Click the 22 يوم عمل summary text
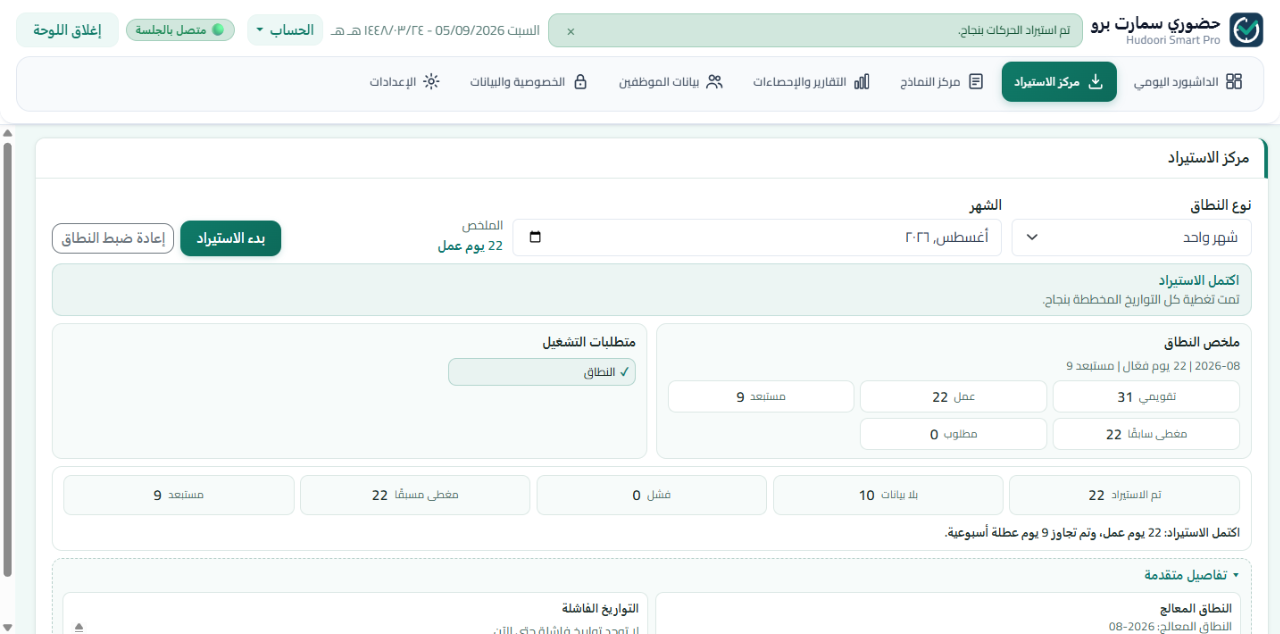This screenshot has height=634, width=1280. (470, 246)
